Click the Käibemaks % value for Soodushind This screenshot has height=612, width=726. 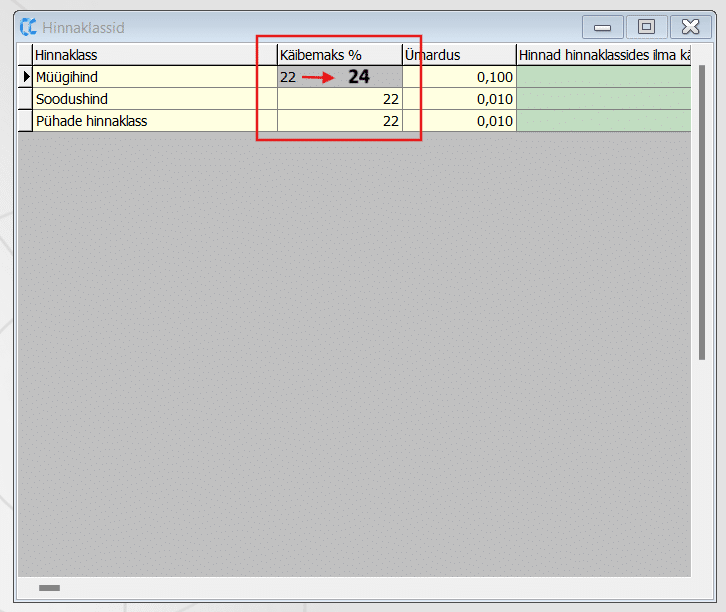click(x=339, y=99)
